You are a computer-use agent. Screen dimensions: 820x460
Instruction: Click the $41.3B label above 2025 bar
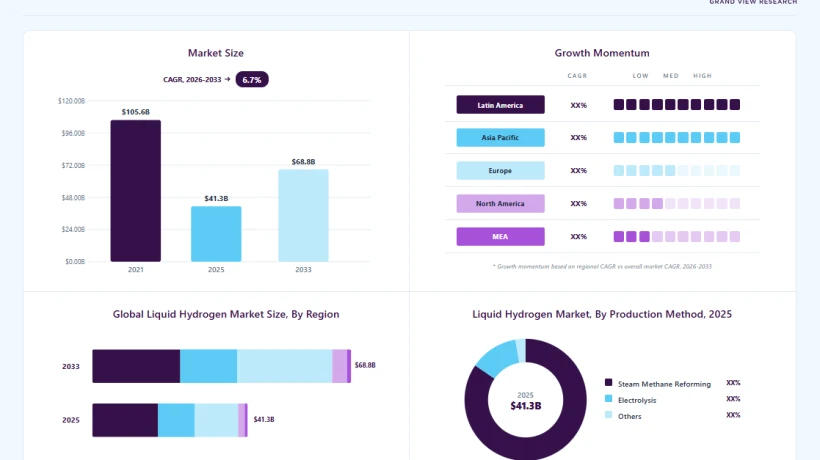216,198
